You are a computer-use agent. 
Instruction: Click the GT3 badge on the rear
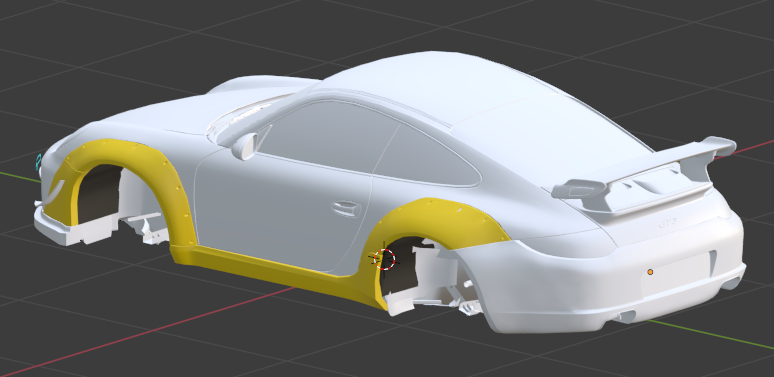[x=667, y=223]
